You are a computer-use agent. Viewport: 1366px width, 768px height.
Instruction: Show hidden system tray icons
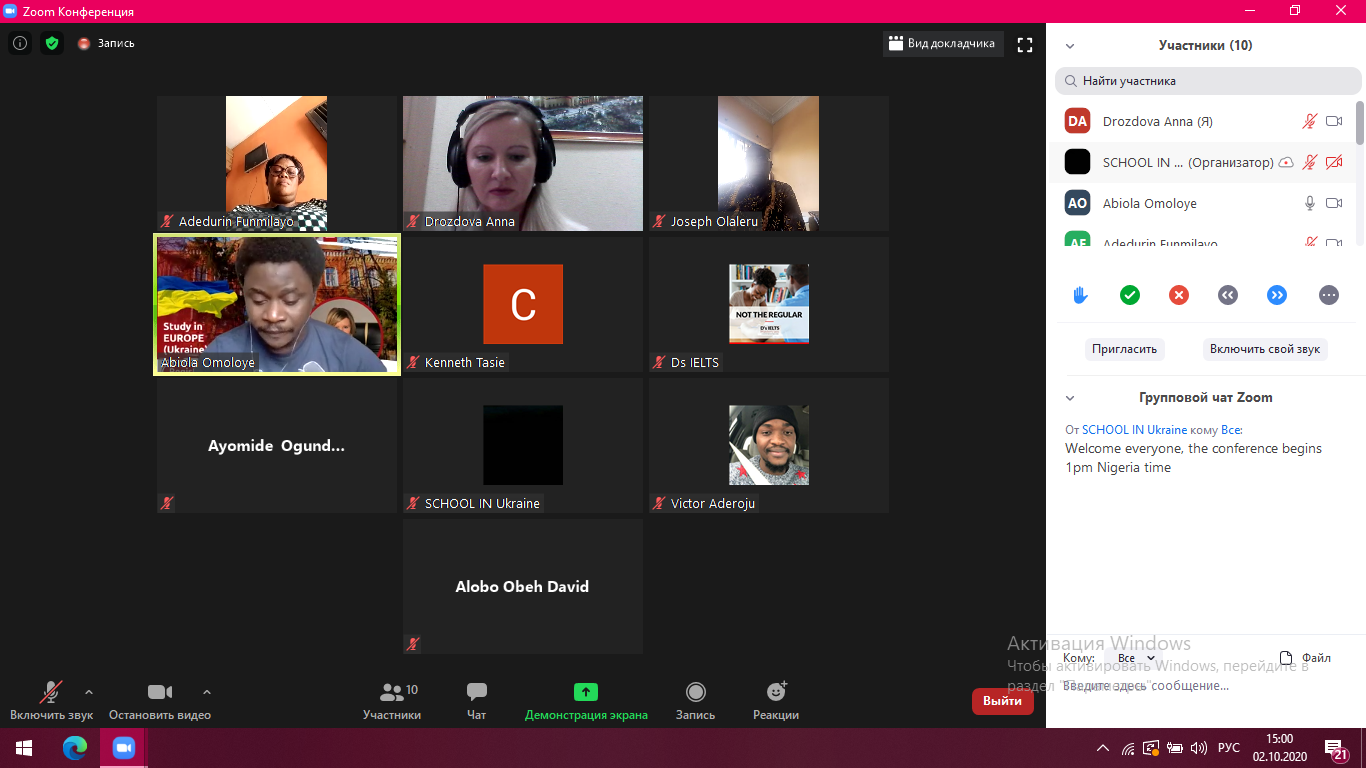click(1103, 748)
